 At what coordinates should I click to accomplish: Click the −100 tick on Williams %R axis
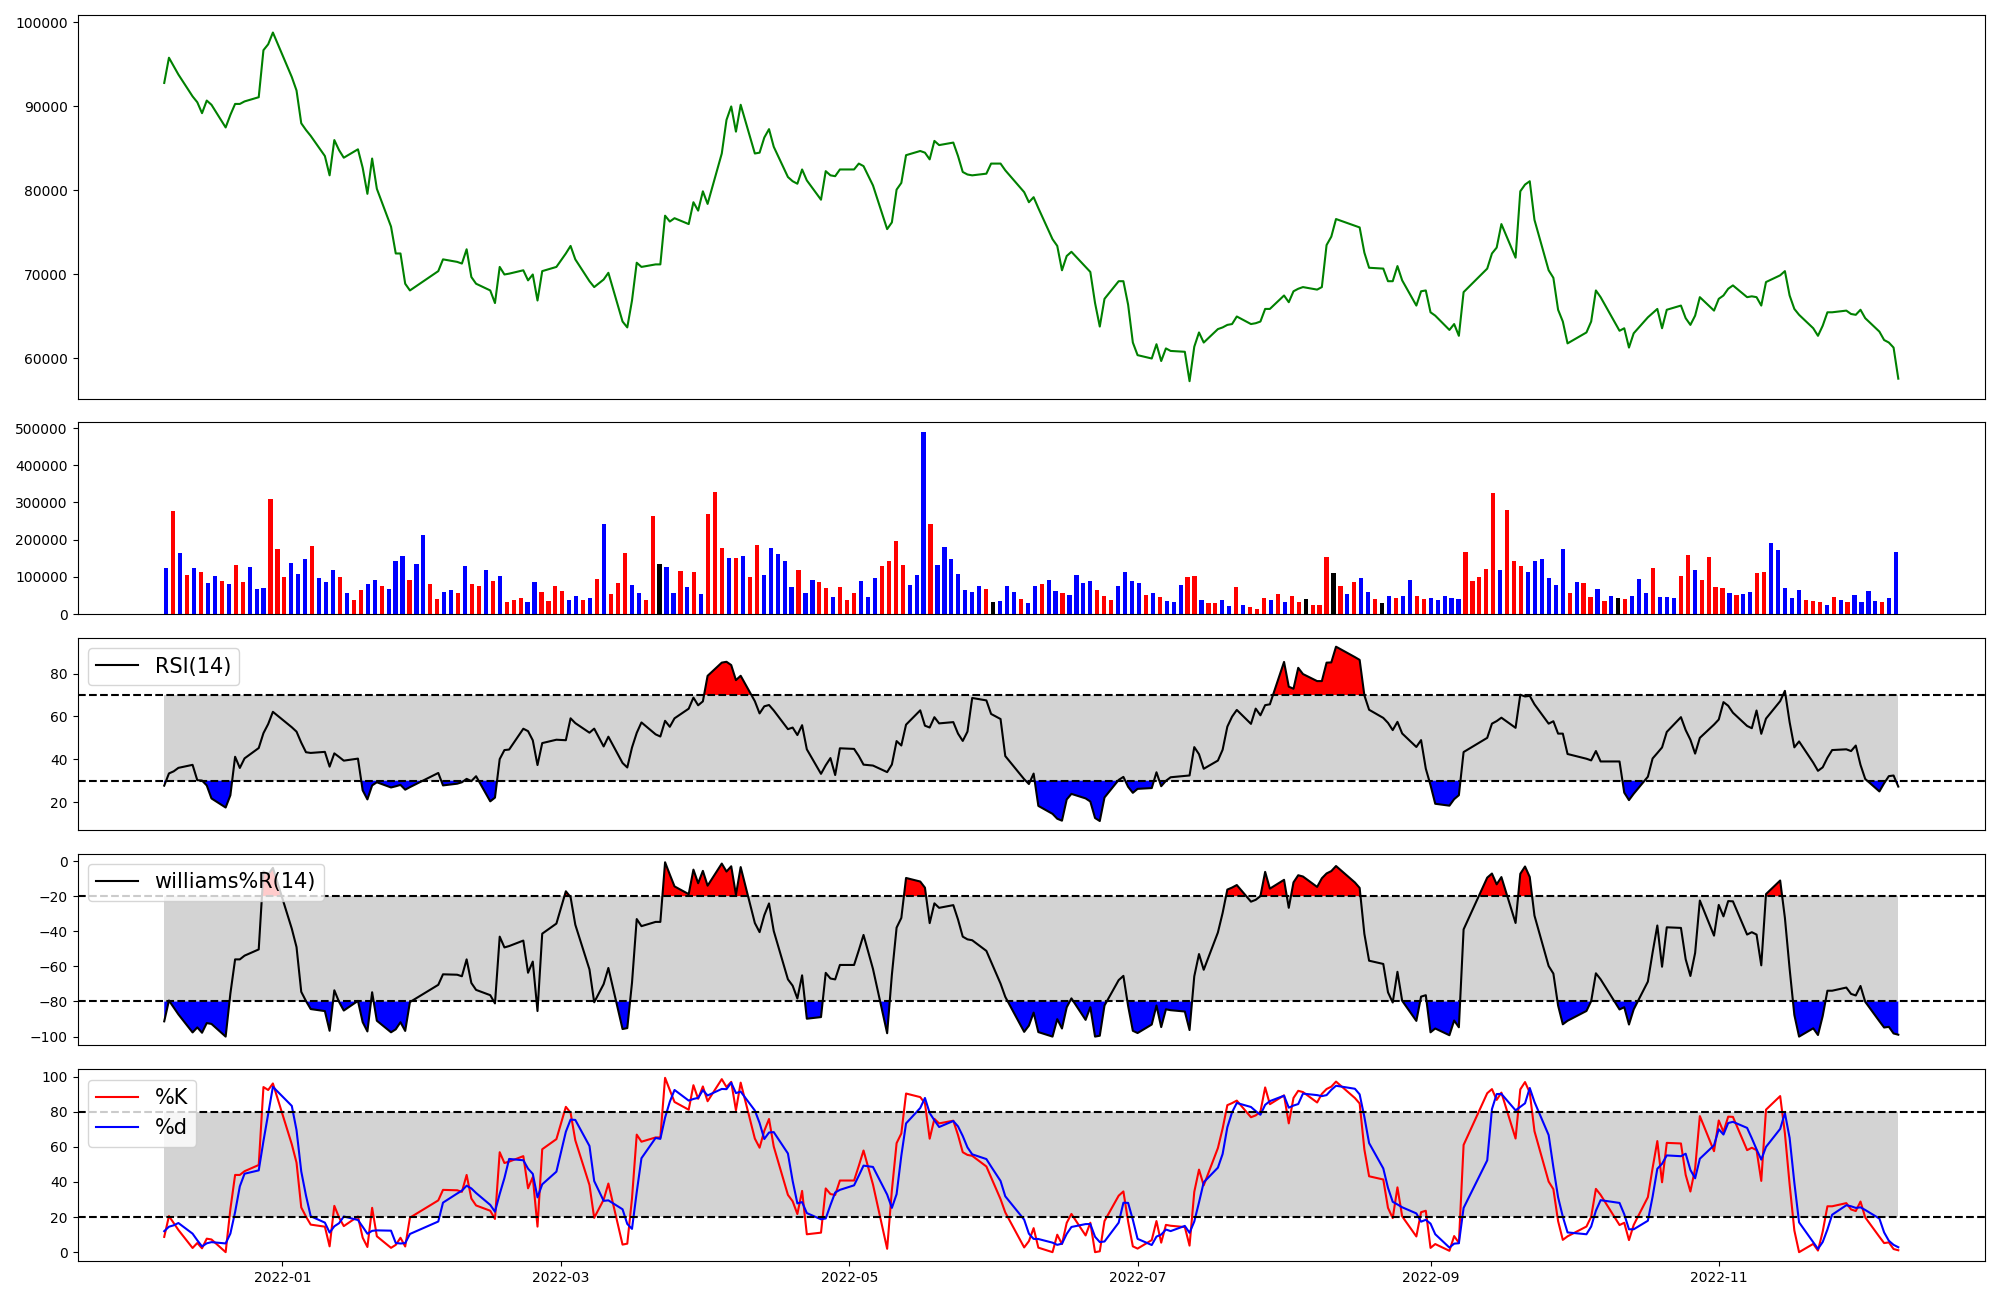click(x=50, y=1037)
